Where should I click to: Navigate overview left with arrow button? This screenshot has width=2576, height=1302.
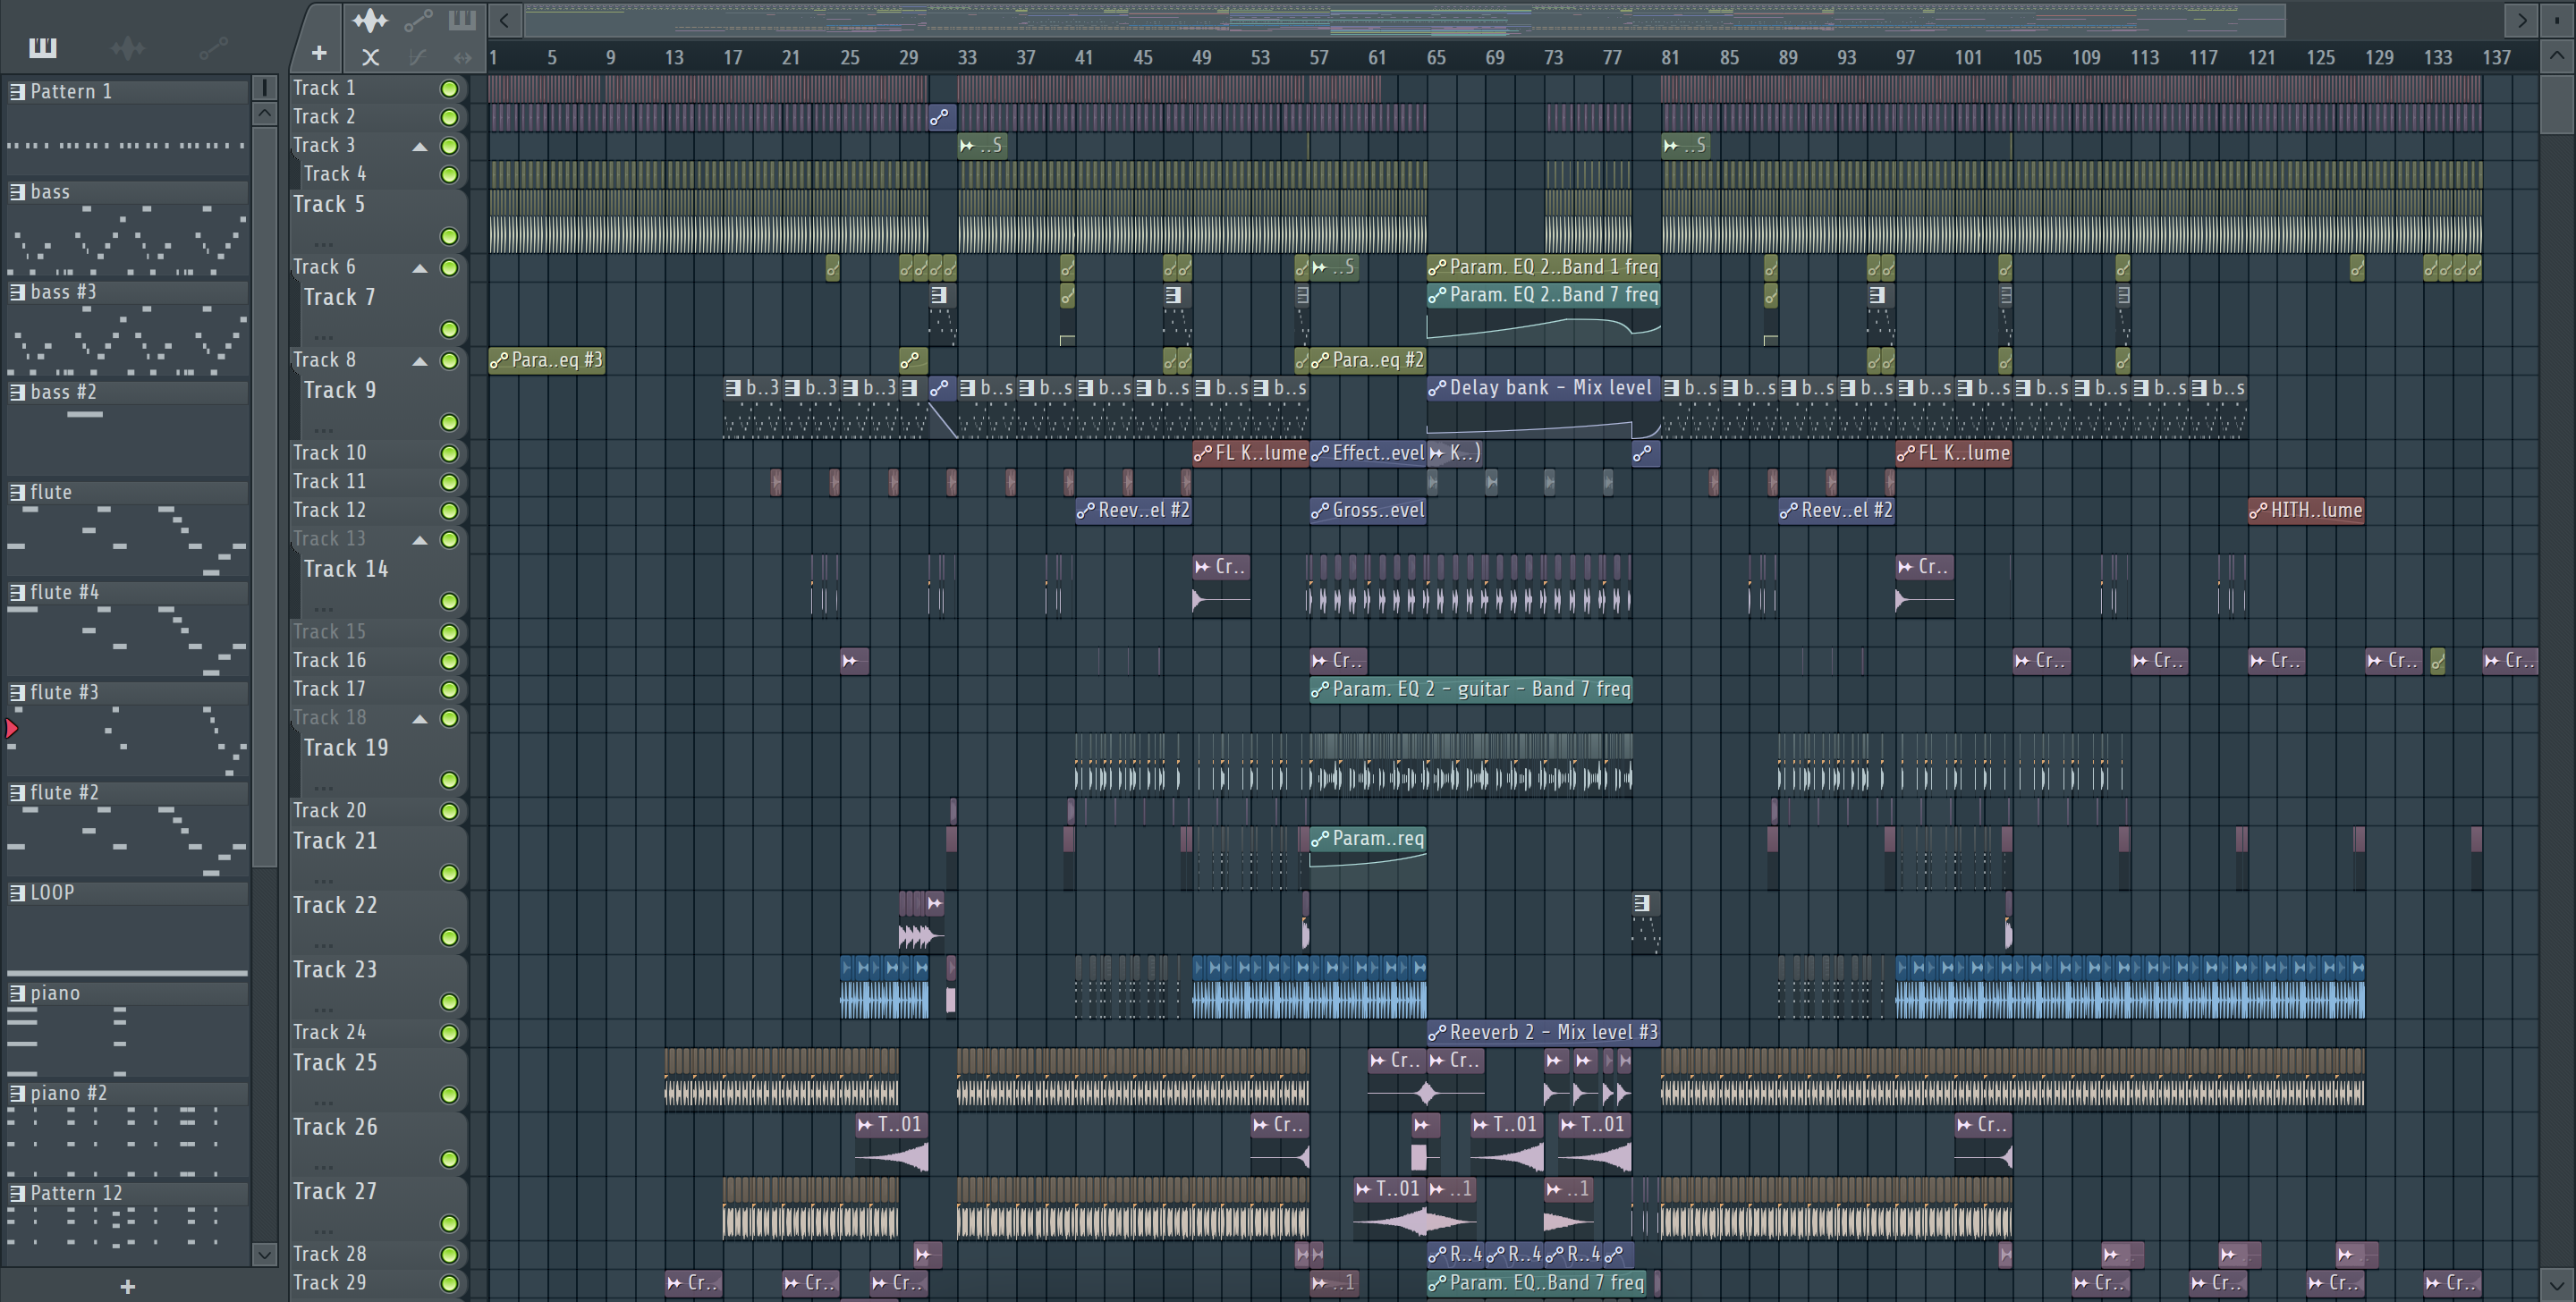(x=504, y=20)
